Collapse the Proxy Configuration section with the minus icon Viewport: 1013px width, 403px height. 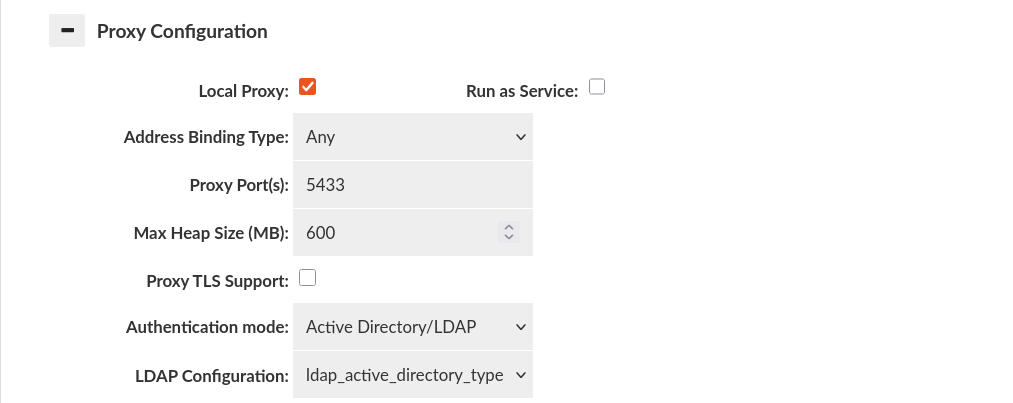(67, 30)
